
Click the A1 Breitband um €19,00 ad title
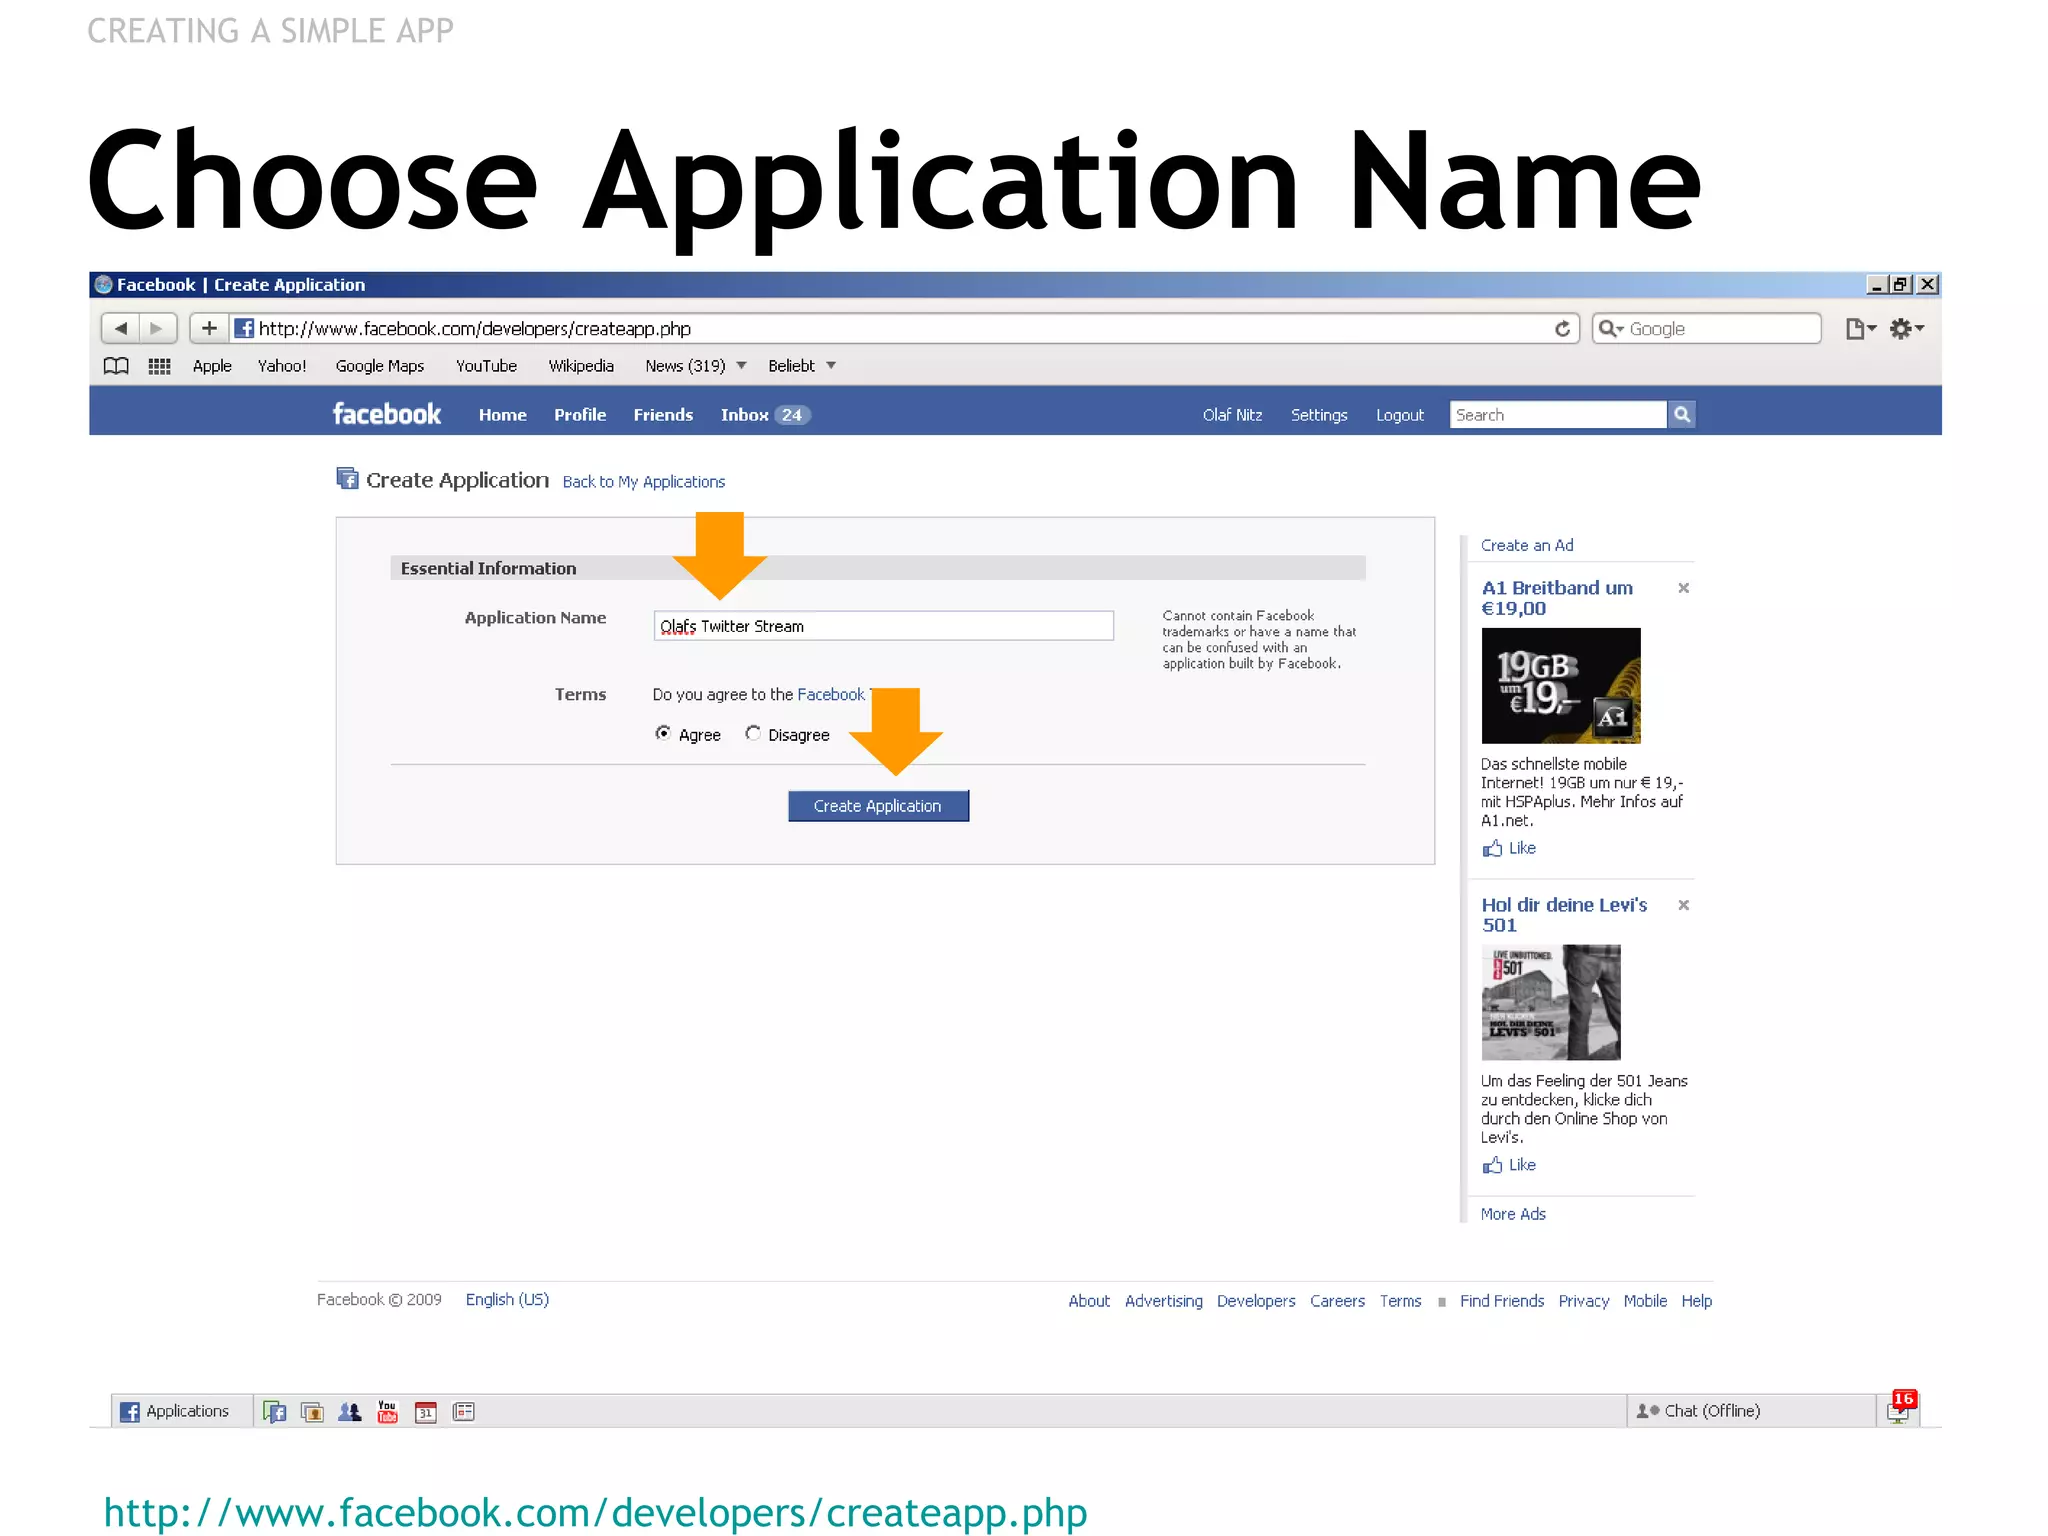coord(1557,598)
